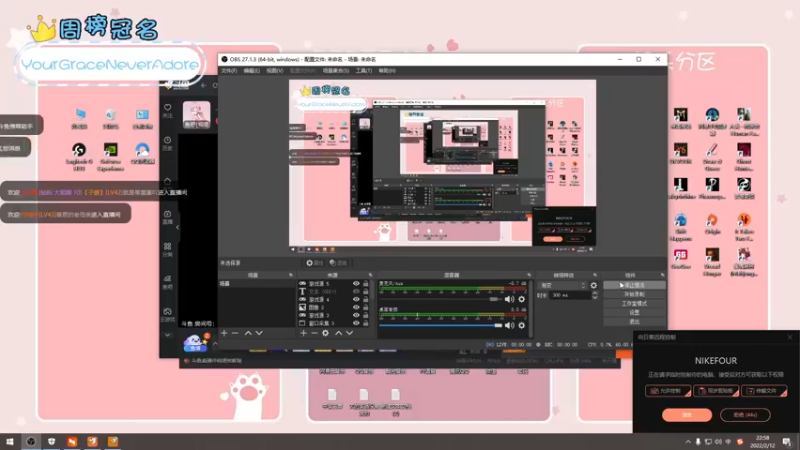
Task: Open OBS Settings button in controls
Action: pyautogui.click(x=634, y=312)
